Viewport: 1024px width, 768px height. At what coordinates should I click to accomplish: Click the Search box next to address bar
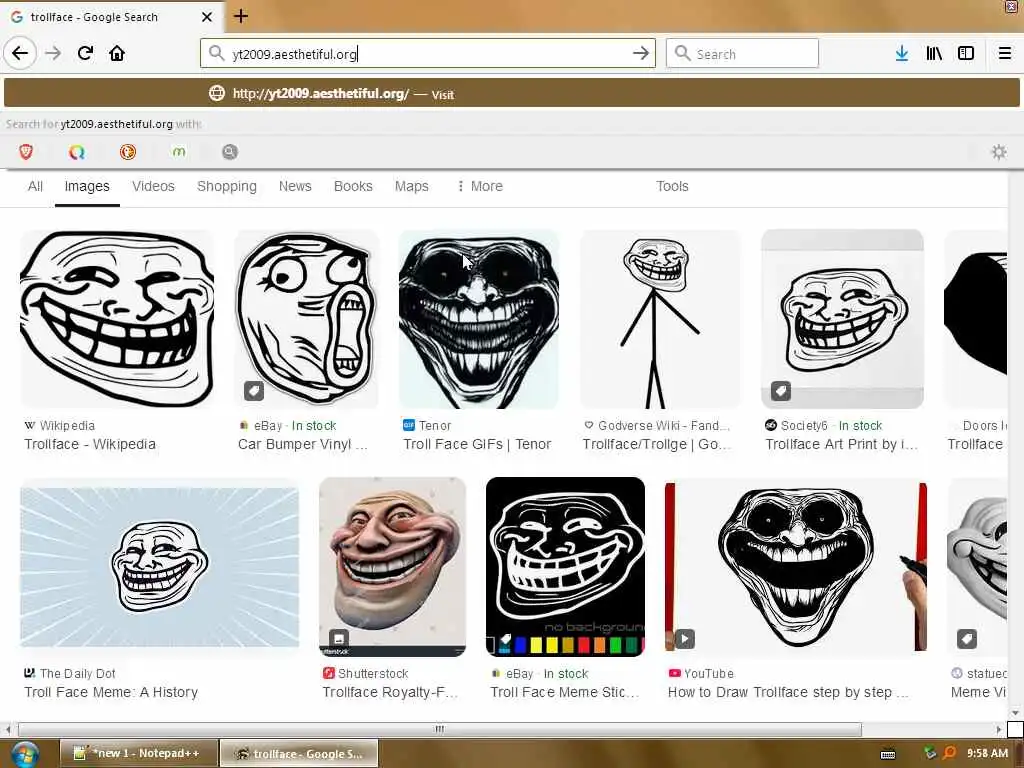pyautogui.click(x=743, y=54)
